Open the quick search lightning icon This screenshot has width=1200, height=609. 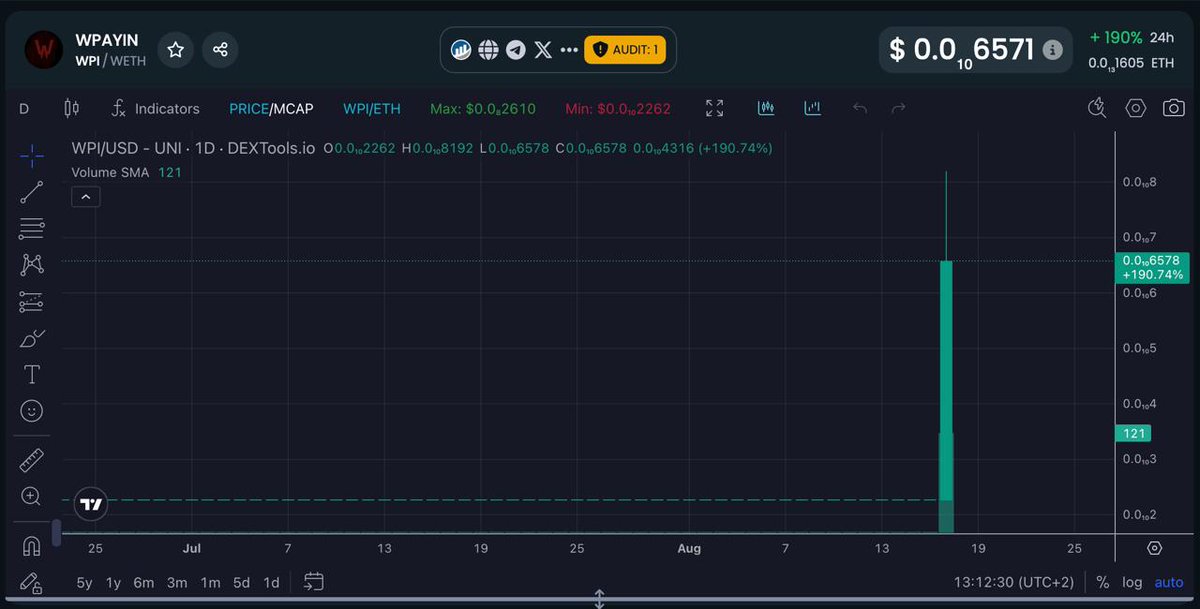click(1097, 108)
